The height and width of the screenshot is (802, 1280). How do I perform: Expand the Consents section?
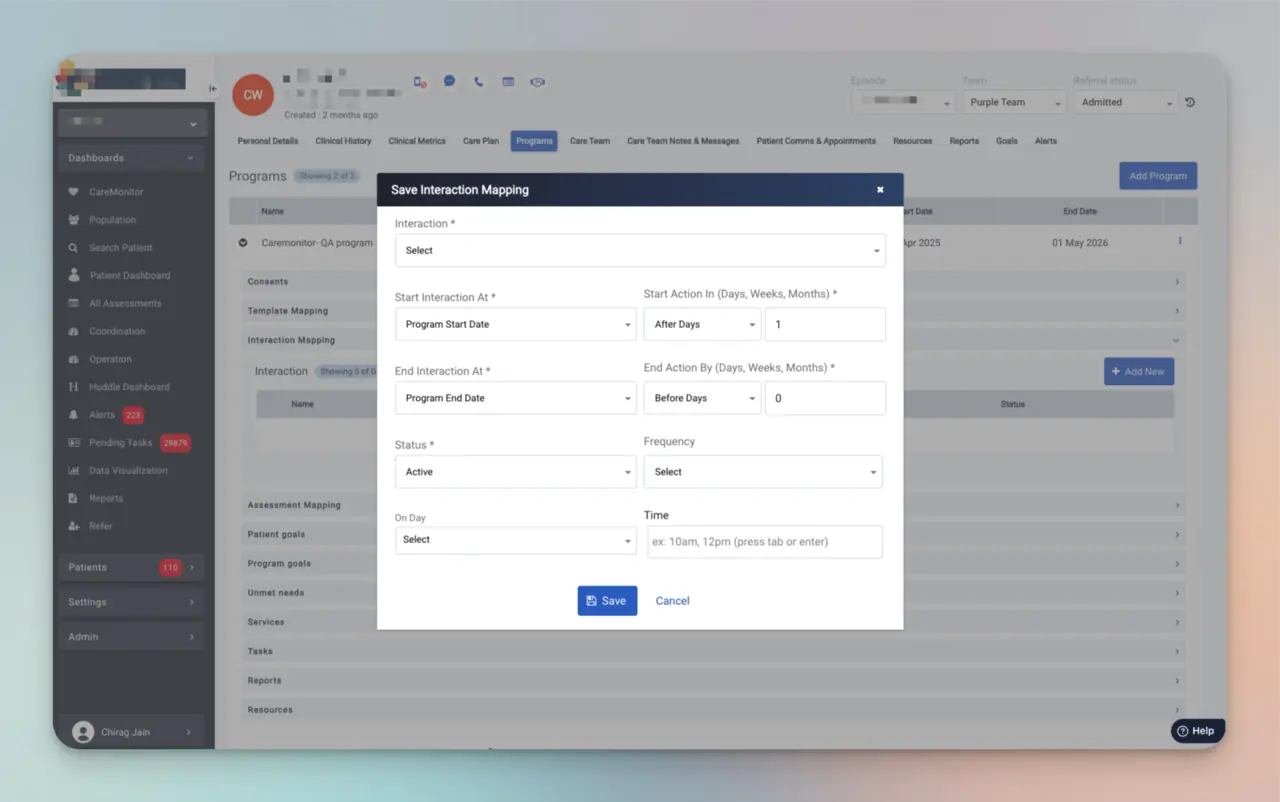715,282
